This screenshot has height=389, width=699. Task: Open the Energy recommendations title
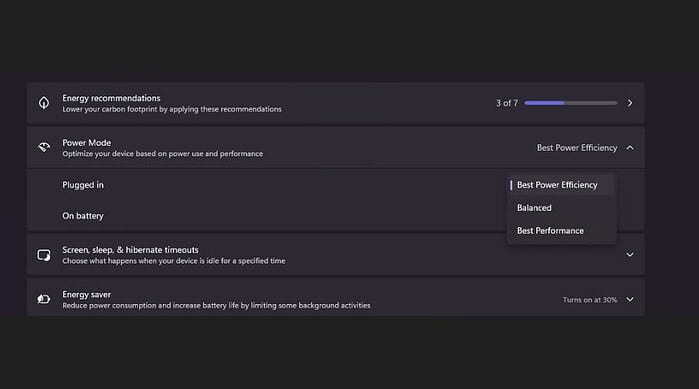pyautogui.click(x=111, y=98)
